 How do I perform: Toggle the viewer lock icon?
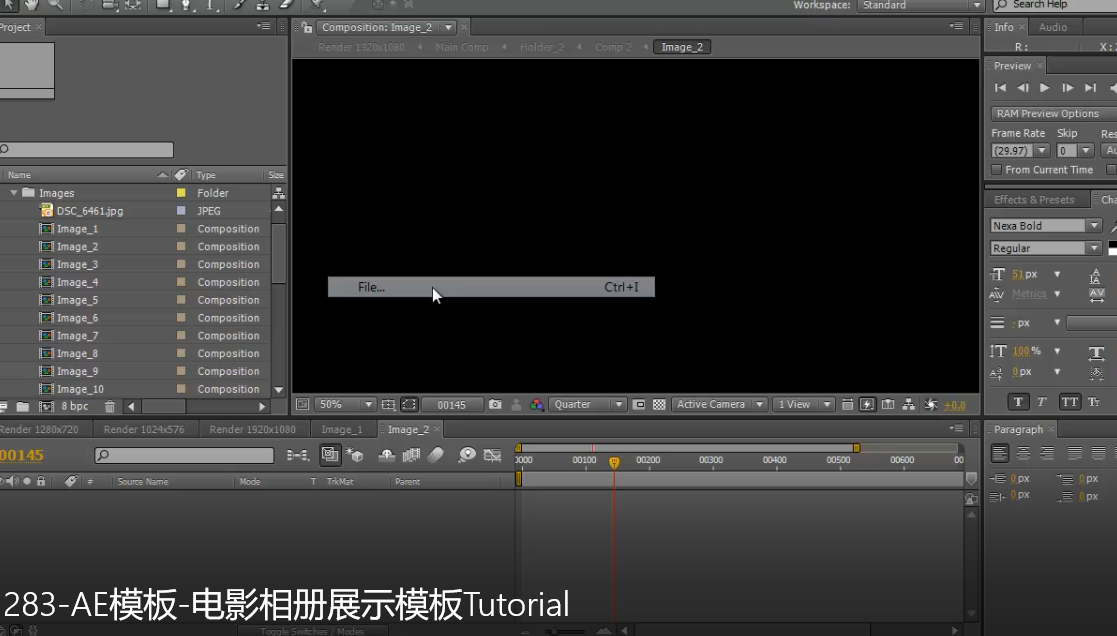tap(307, 28)
